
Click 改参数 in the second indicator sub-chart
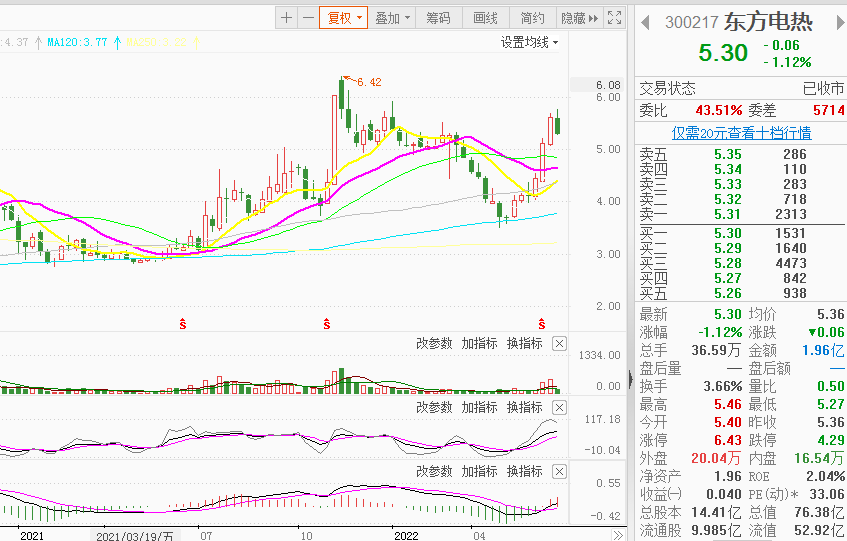point(434,407)
